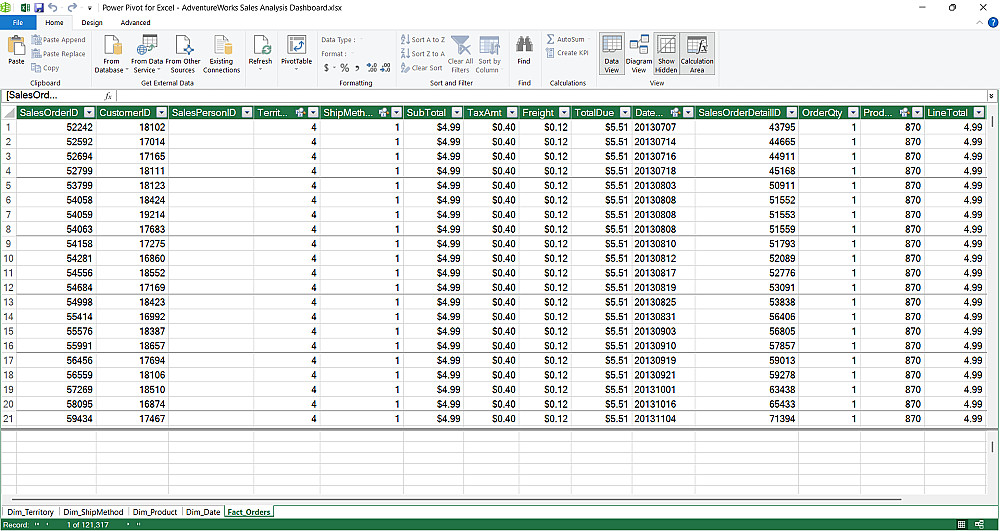
Task: Open the Dim_ShipMethod sheet tab
Action: point(93,512)
